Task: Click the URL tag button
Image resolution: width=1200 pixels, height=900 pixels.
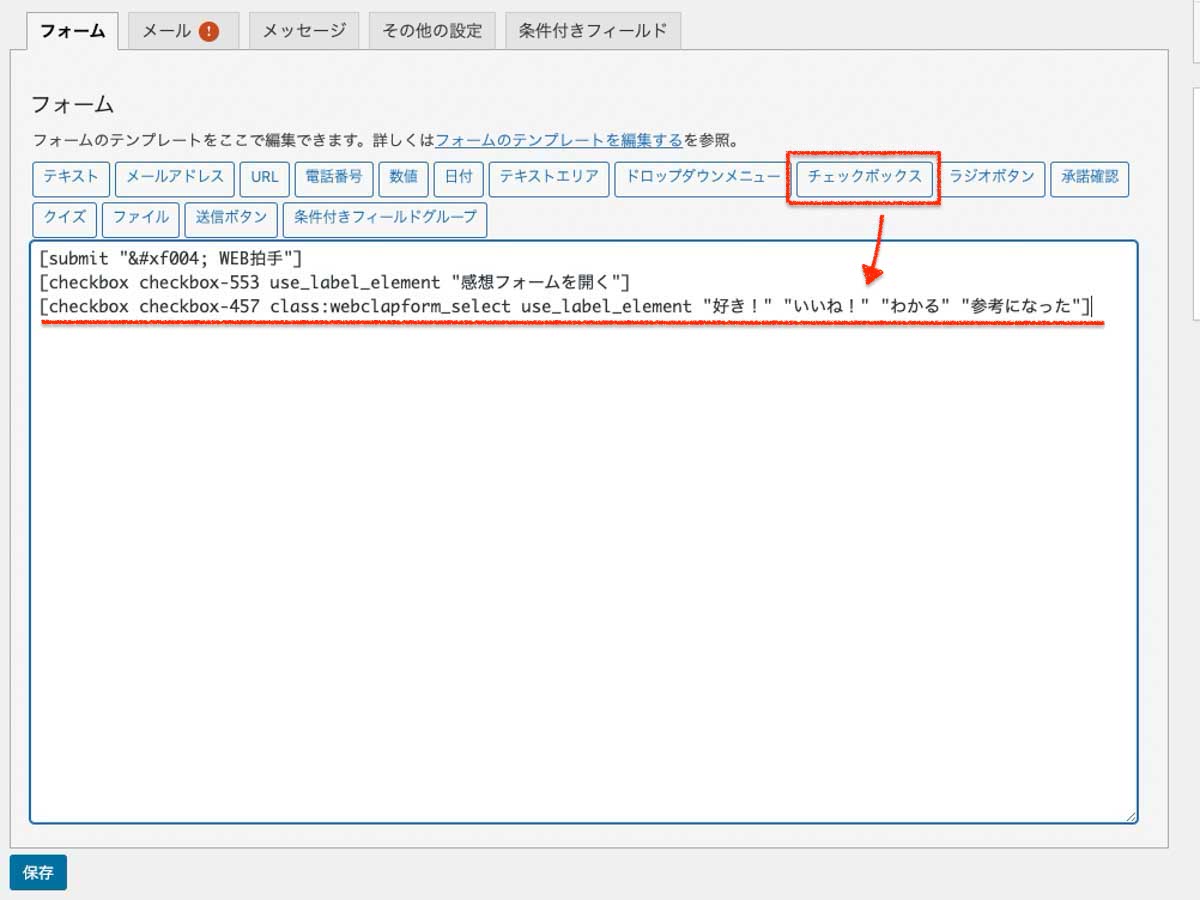Action: pyautogui.click(x=265, y=178)
